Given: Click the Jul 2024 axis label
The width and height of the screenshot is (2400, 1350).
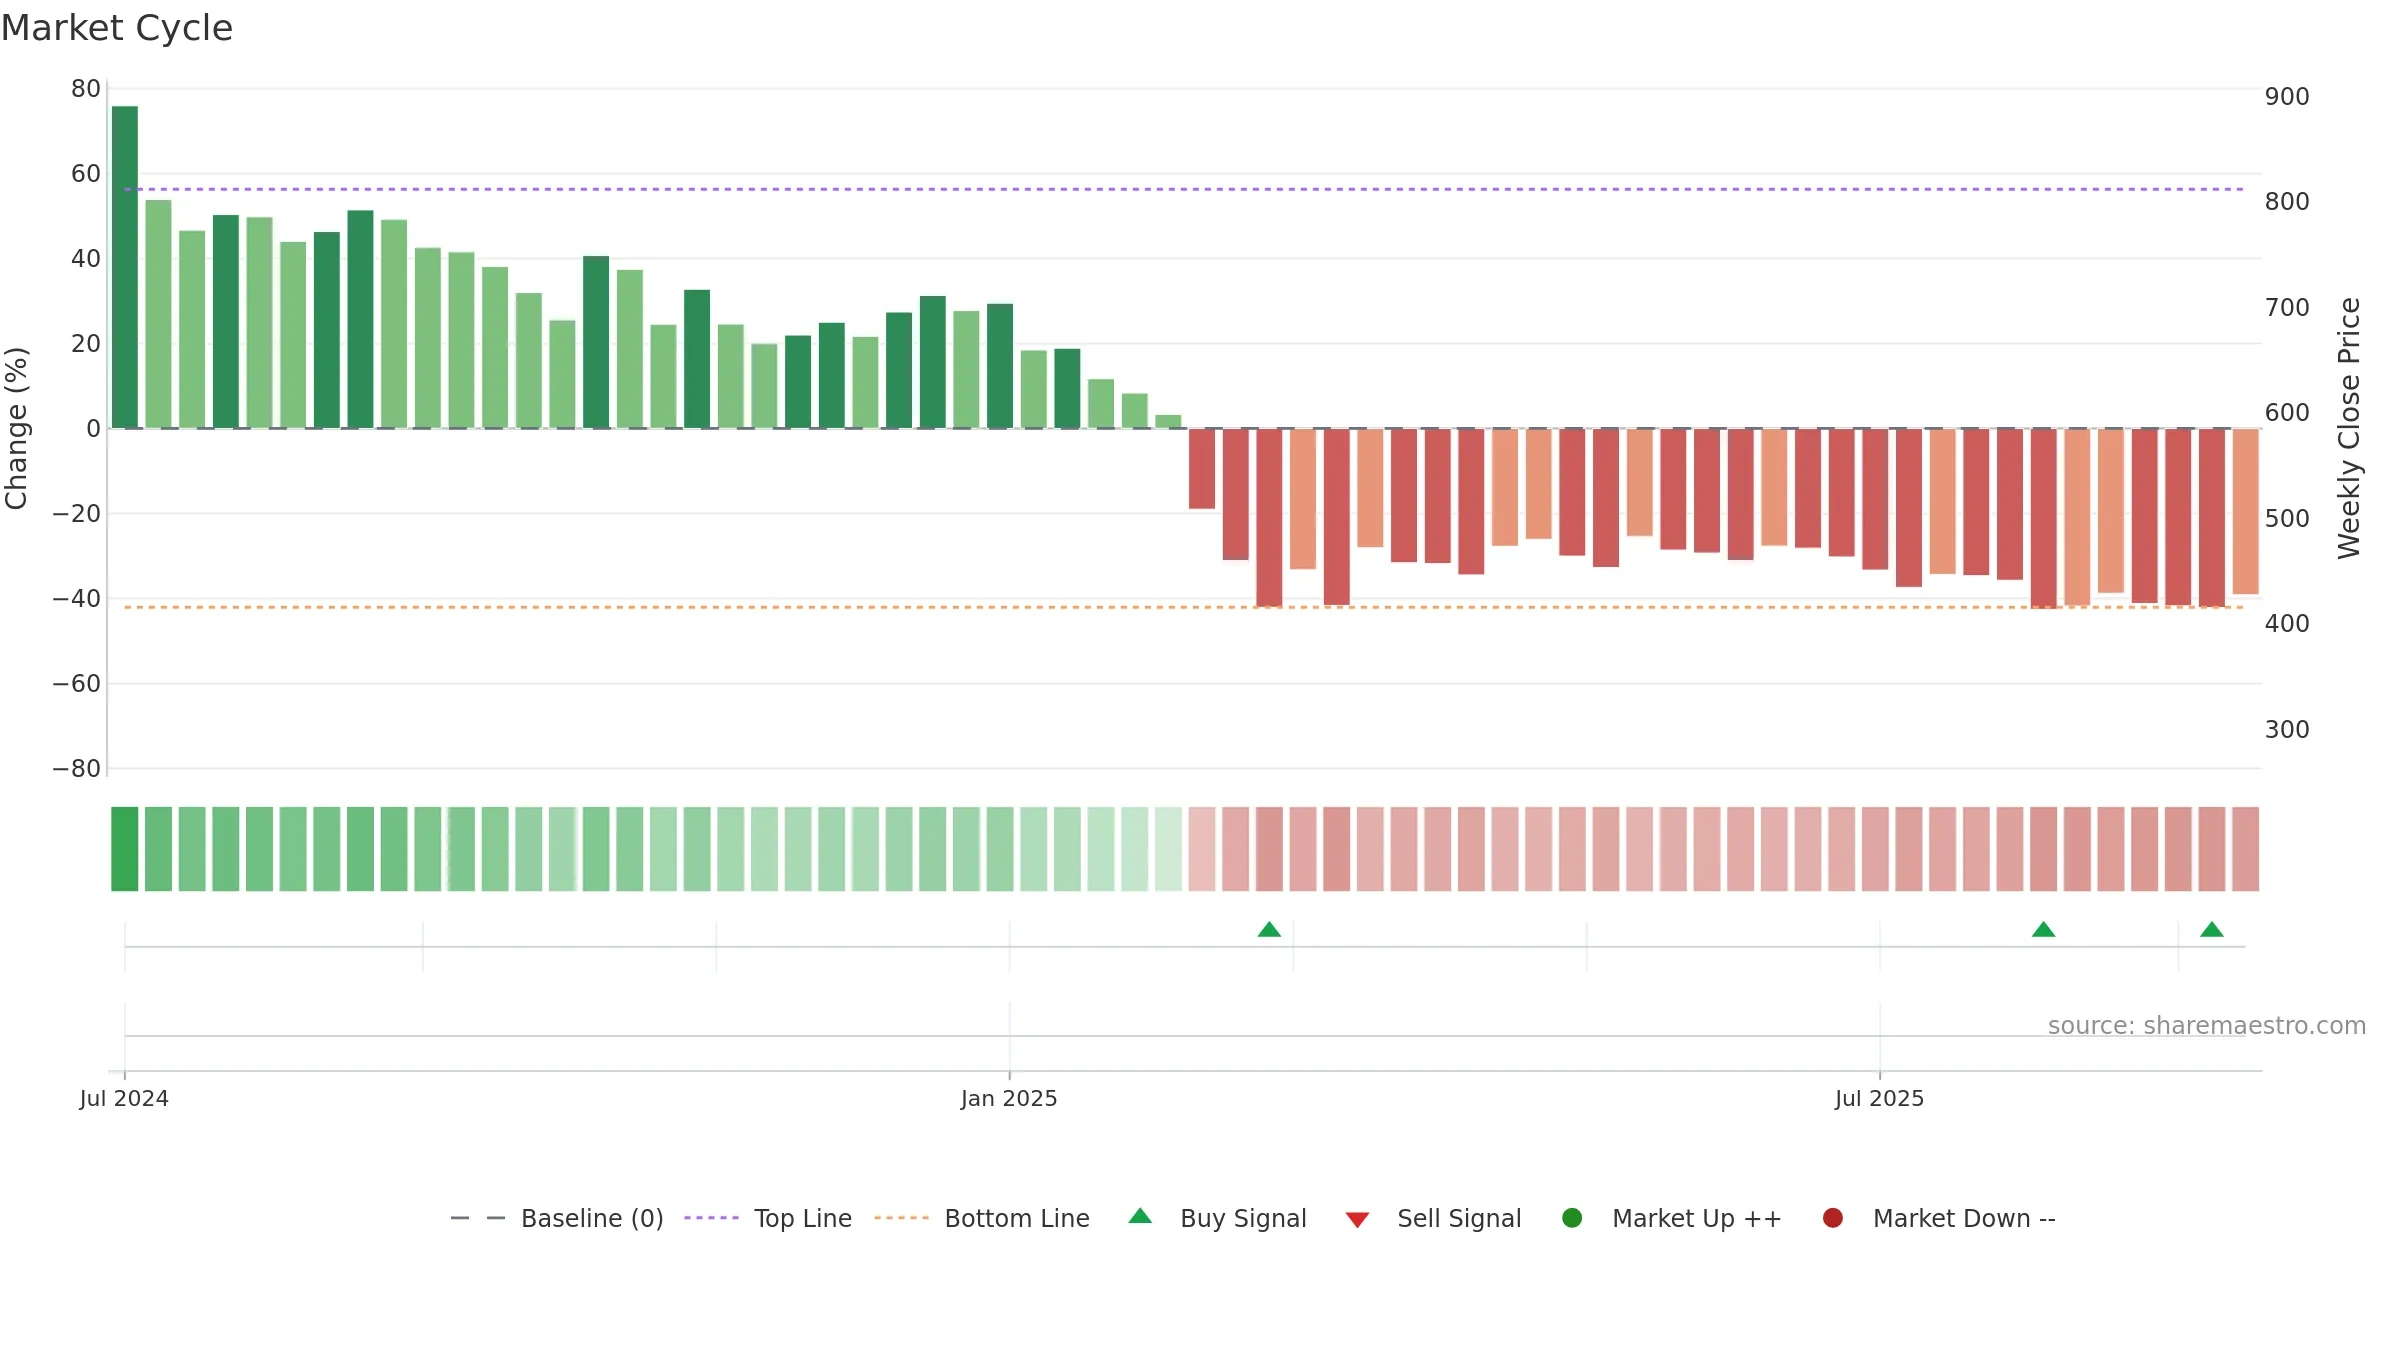Looking at the screenshot, I should pyautogui.click(x=124, y=1098).
